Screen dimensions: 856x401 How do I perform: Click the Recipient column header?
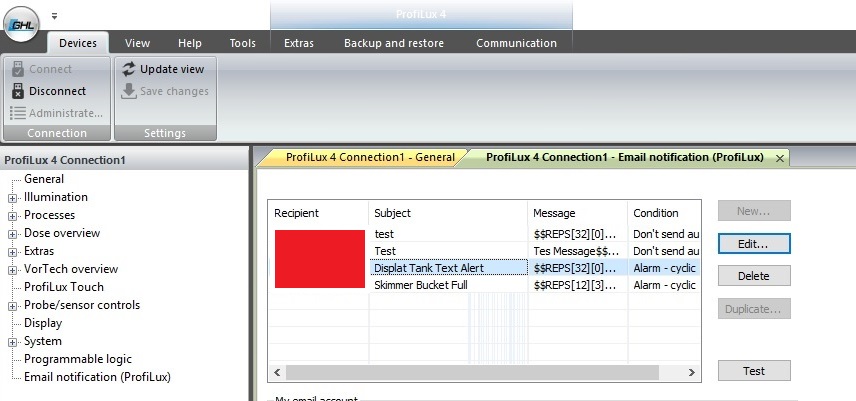click(318, 213)
